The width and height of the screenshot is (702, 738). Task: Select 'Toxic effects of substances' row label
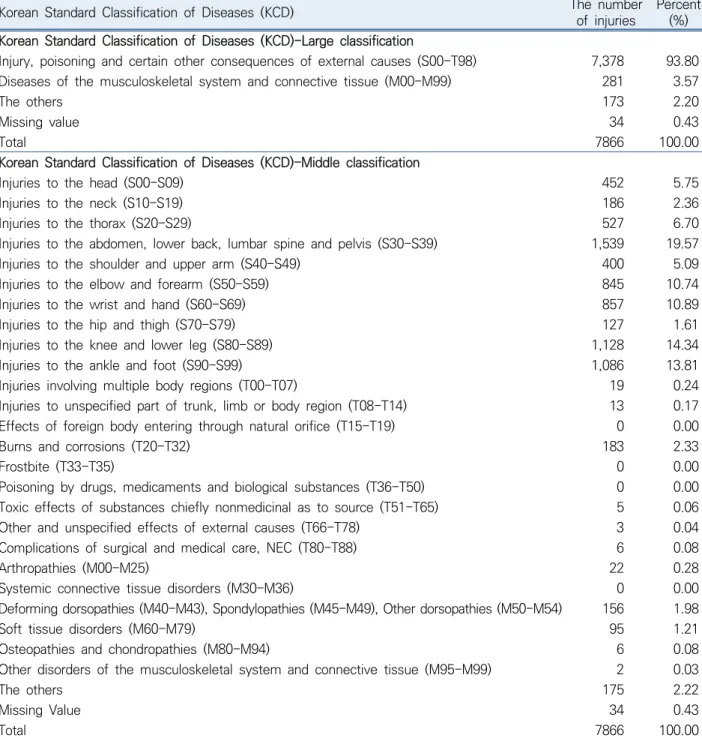point(219,506)
